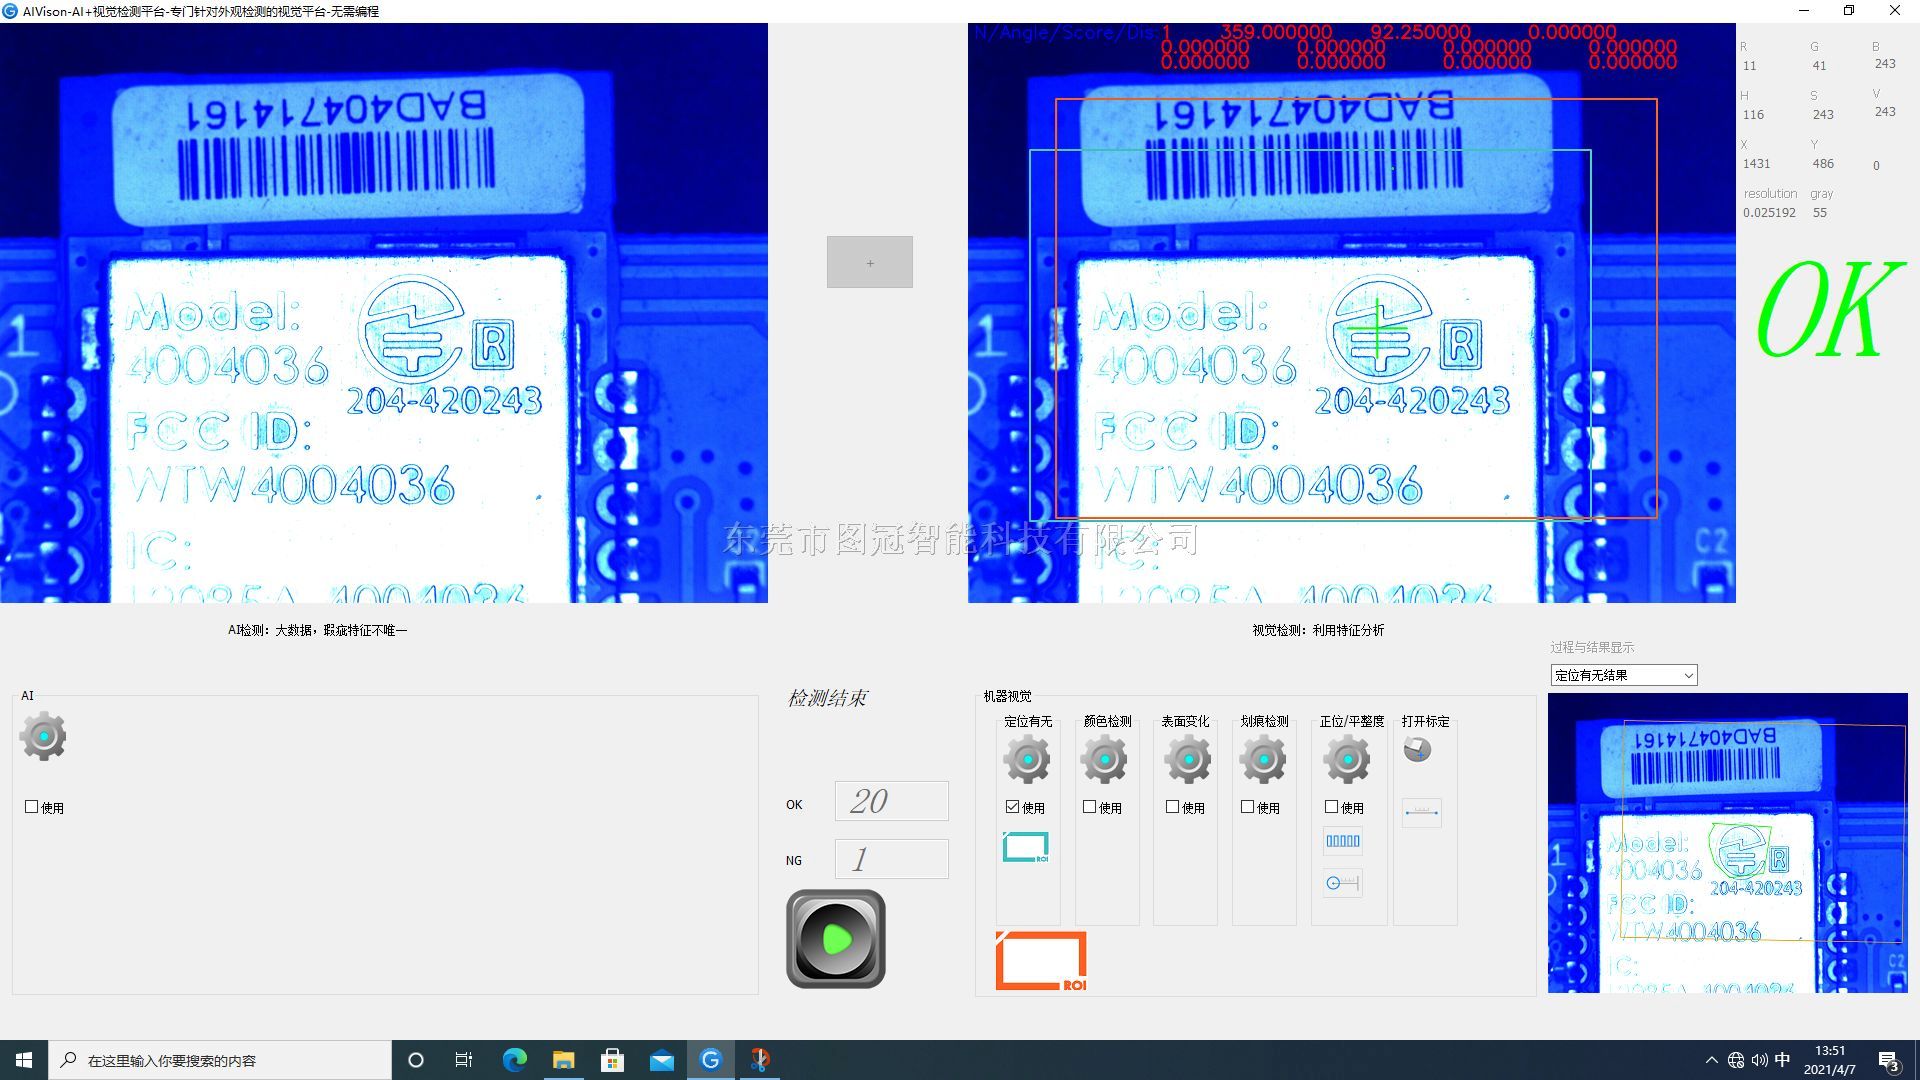
Task: Open the 定位有无结果 display dropdown
Action: pos(1624,675)
